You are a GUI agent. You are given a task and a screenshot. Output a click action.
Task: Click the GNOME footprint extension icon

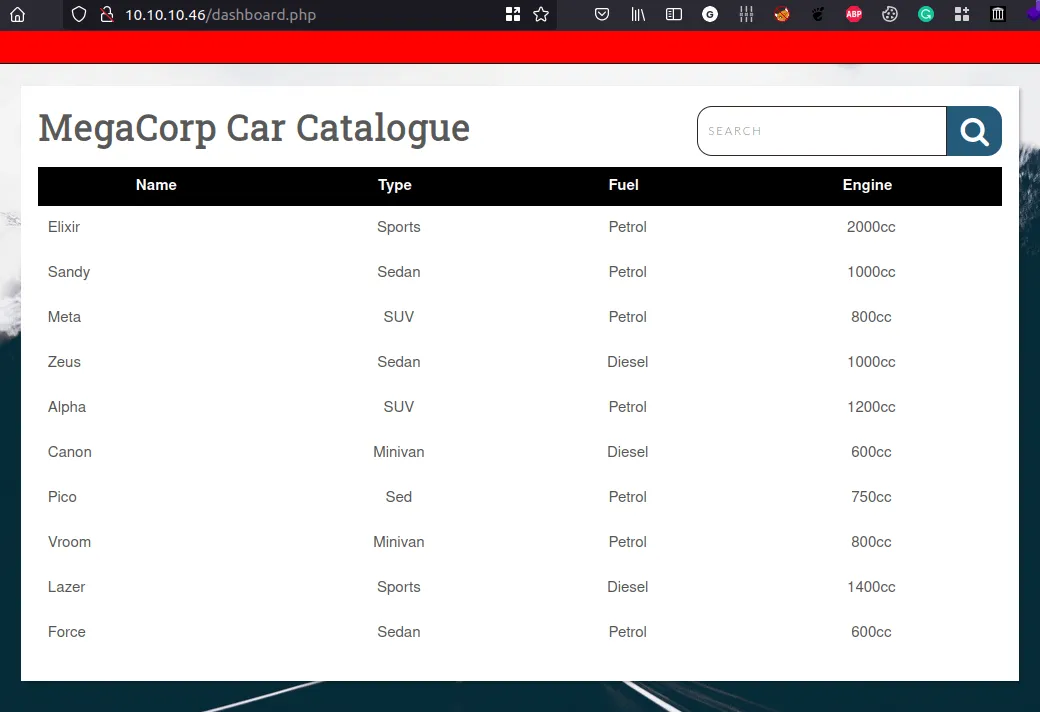pyautogui.click(x=818, y=15)
